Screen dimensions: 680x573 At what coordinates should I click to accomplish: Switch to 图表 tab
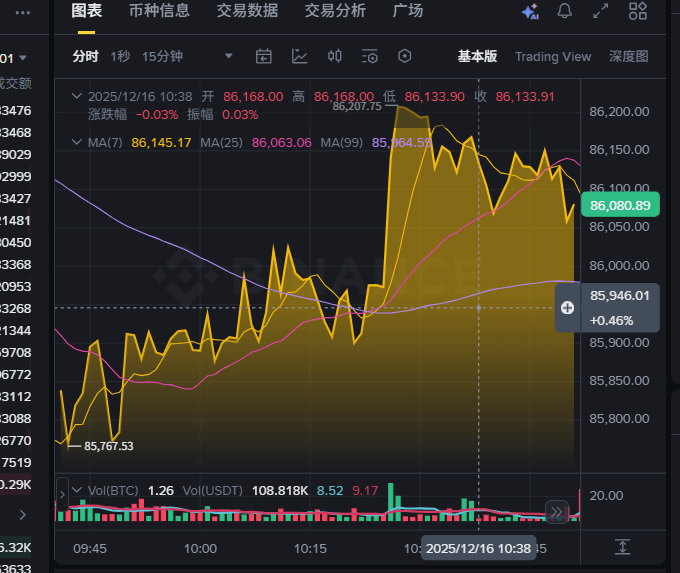(x=87, y=11)
